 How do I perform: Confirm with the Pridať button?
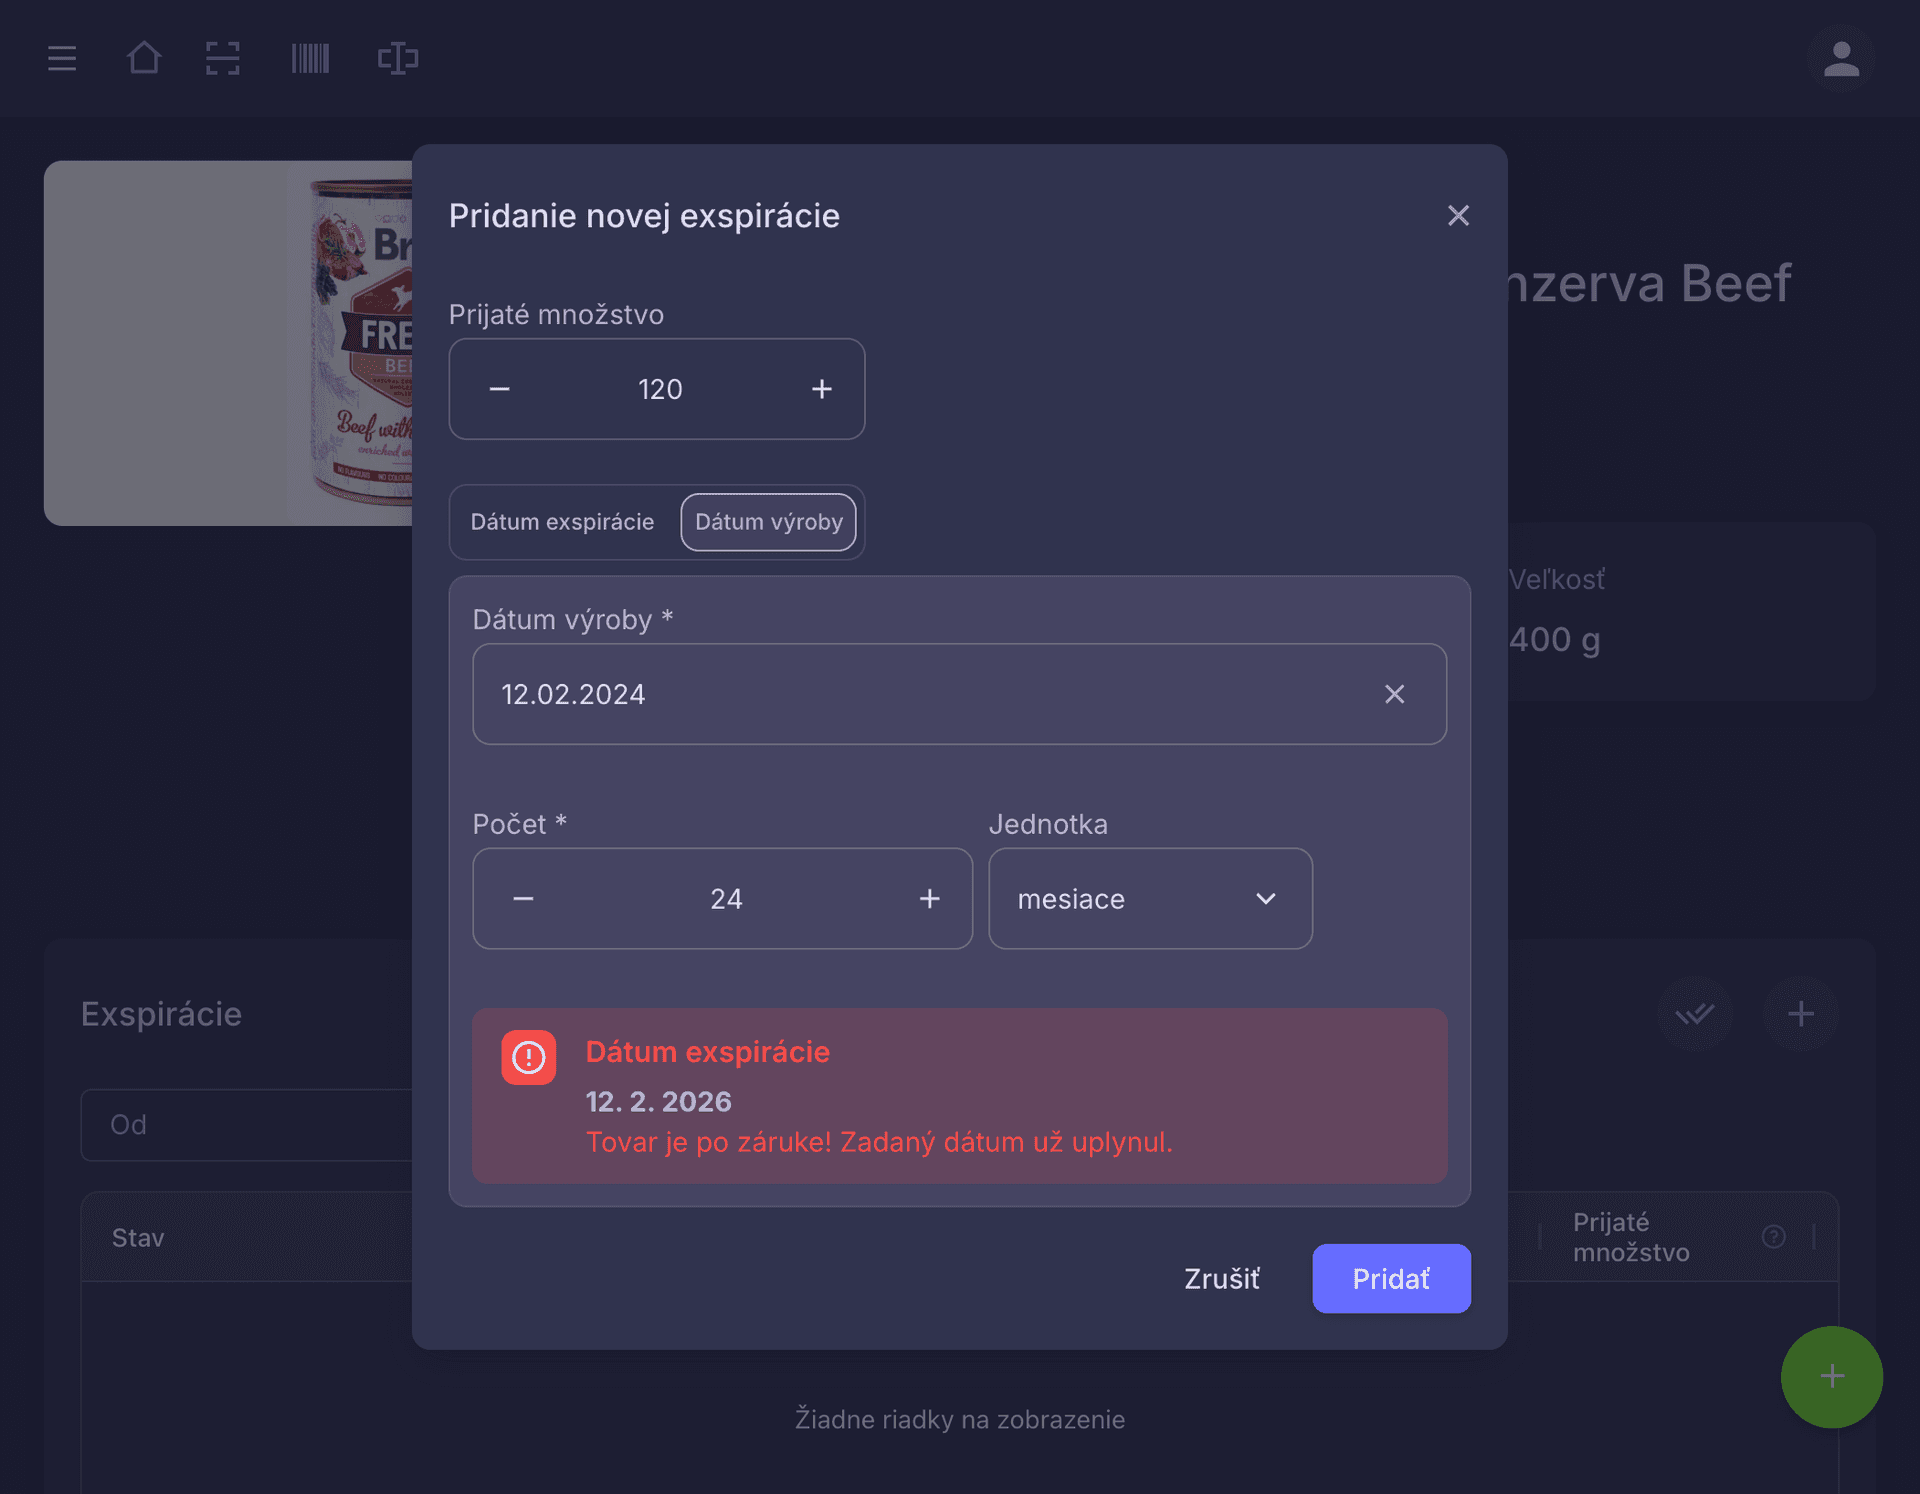1390,1279
